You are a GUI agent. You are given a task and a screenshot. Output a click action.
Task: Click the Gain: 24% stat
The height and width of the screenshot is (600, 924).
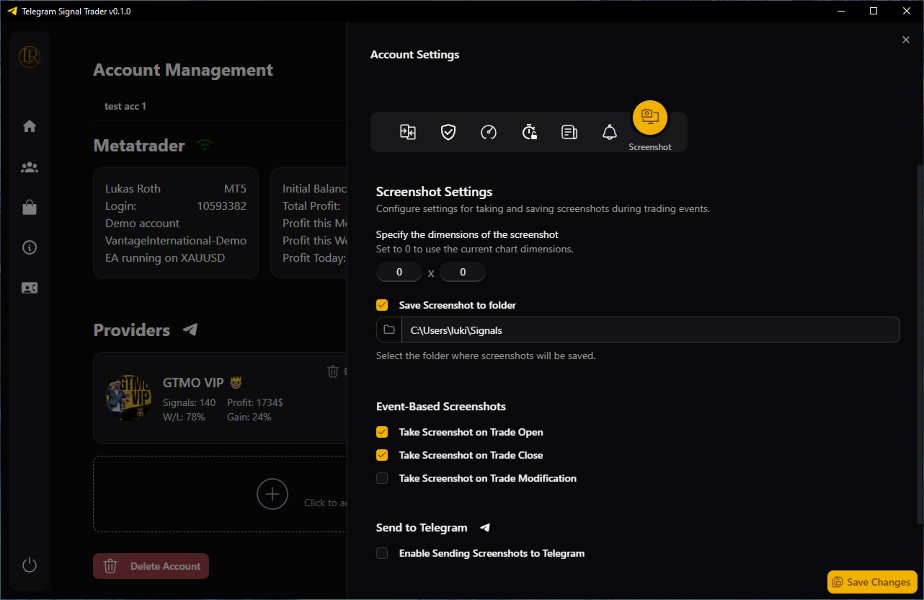click(x=249, y=417)
